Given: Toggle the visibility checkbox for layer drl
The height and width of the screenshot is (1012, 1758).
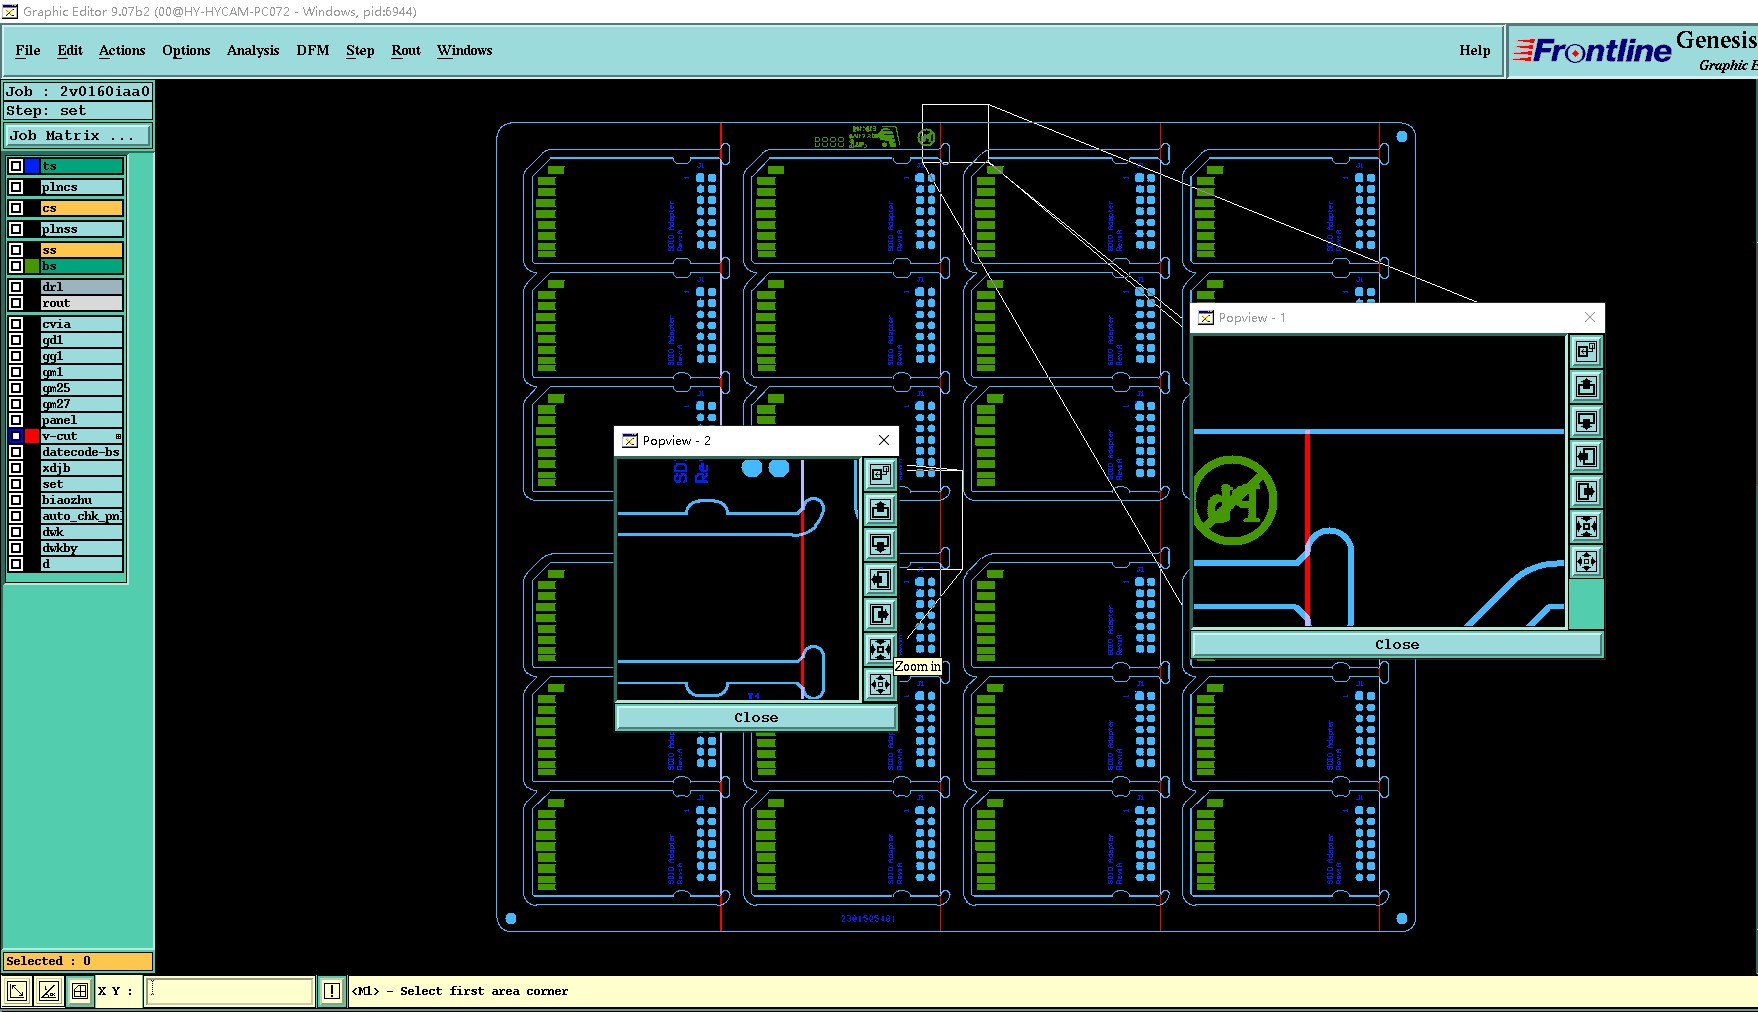Looking at the screenshot, I should tap(16, 287).
